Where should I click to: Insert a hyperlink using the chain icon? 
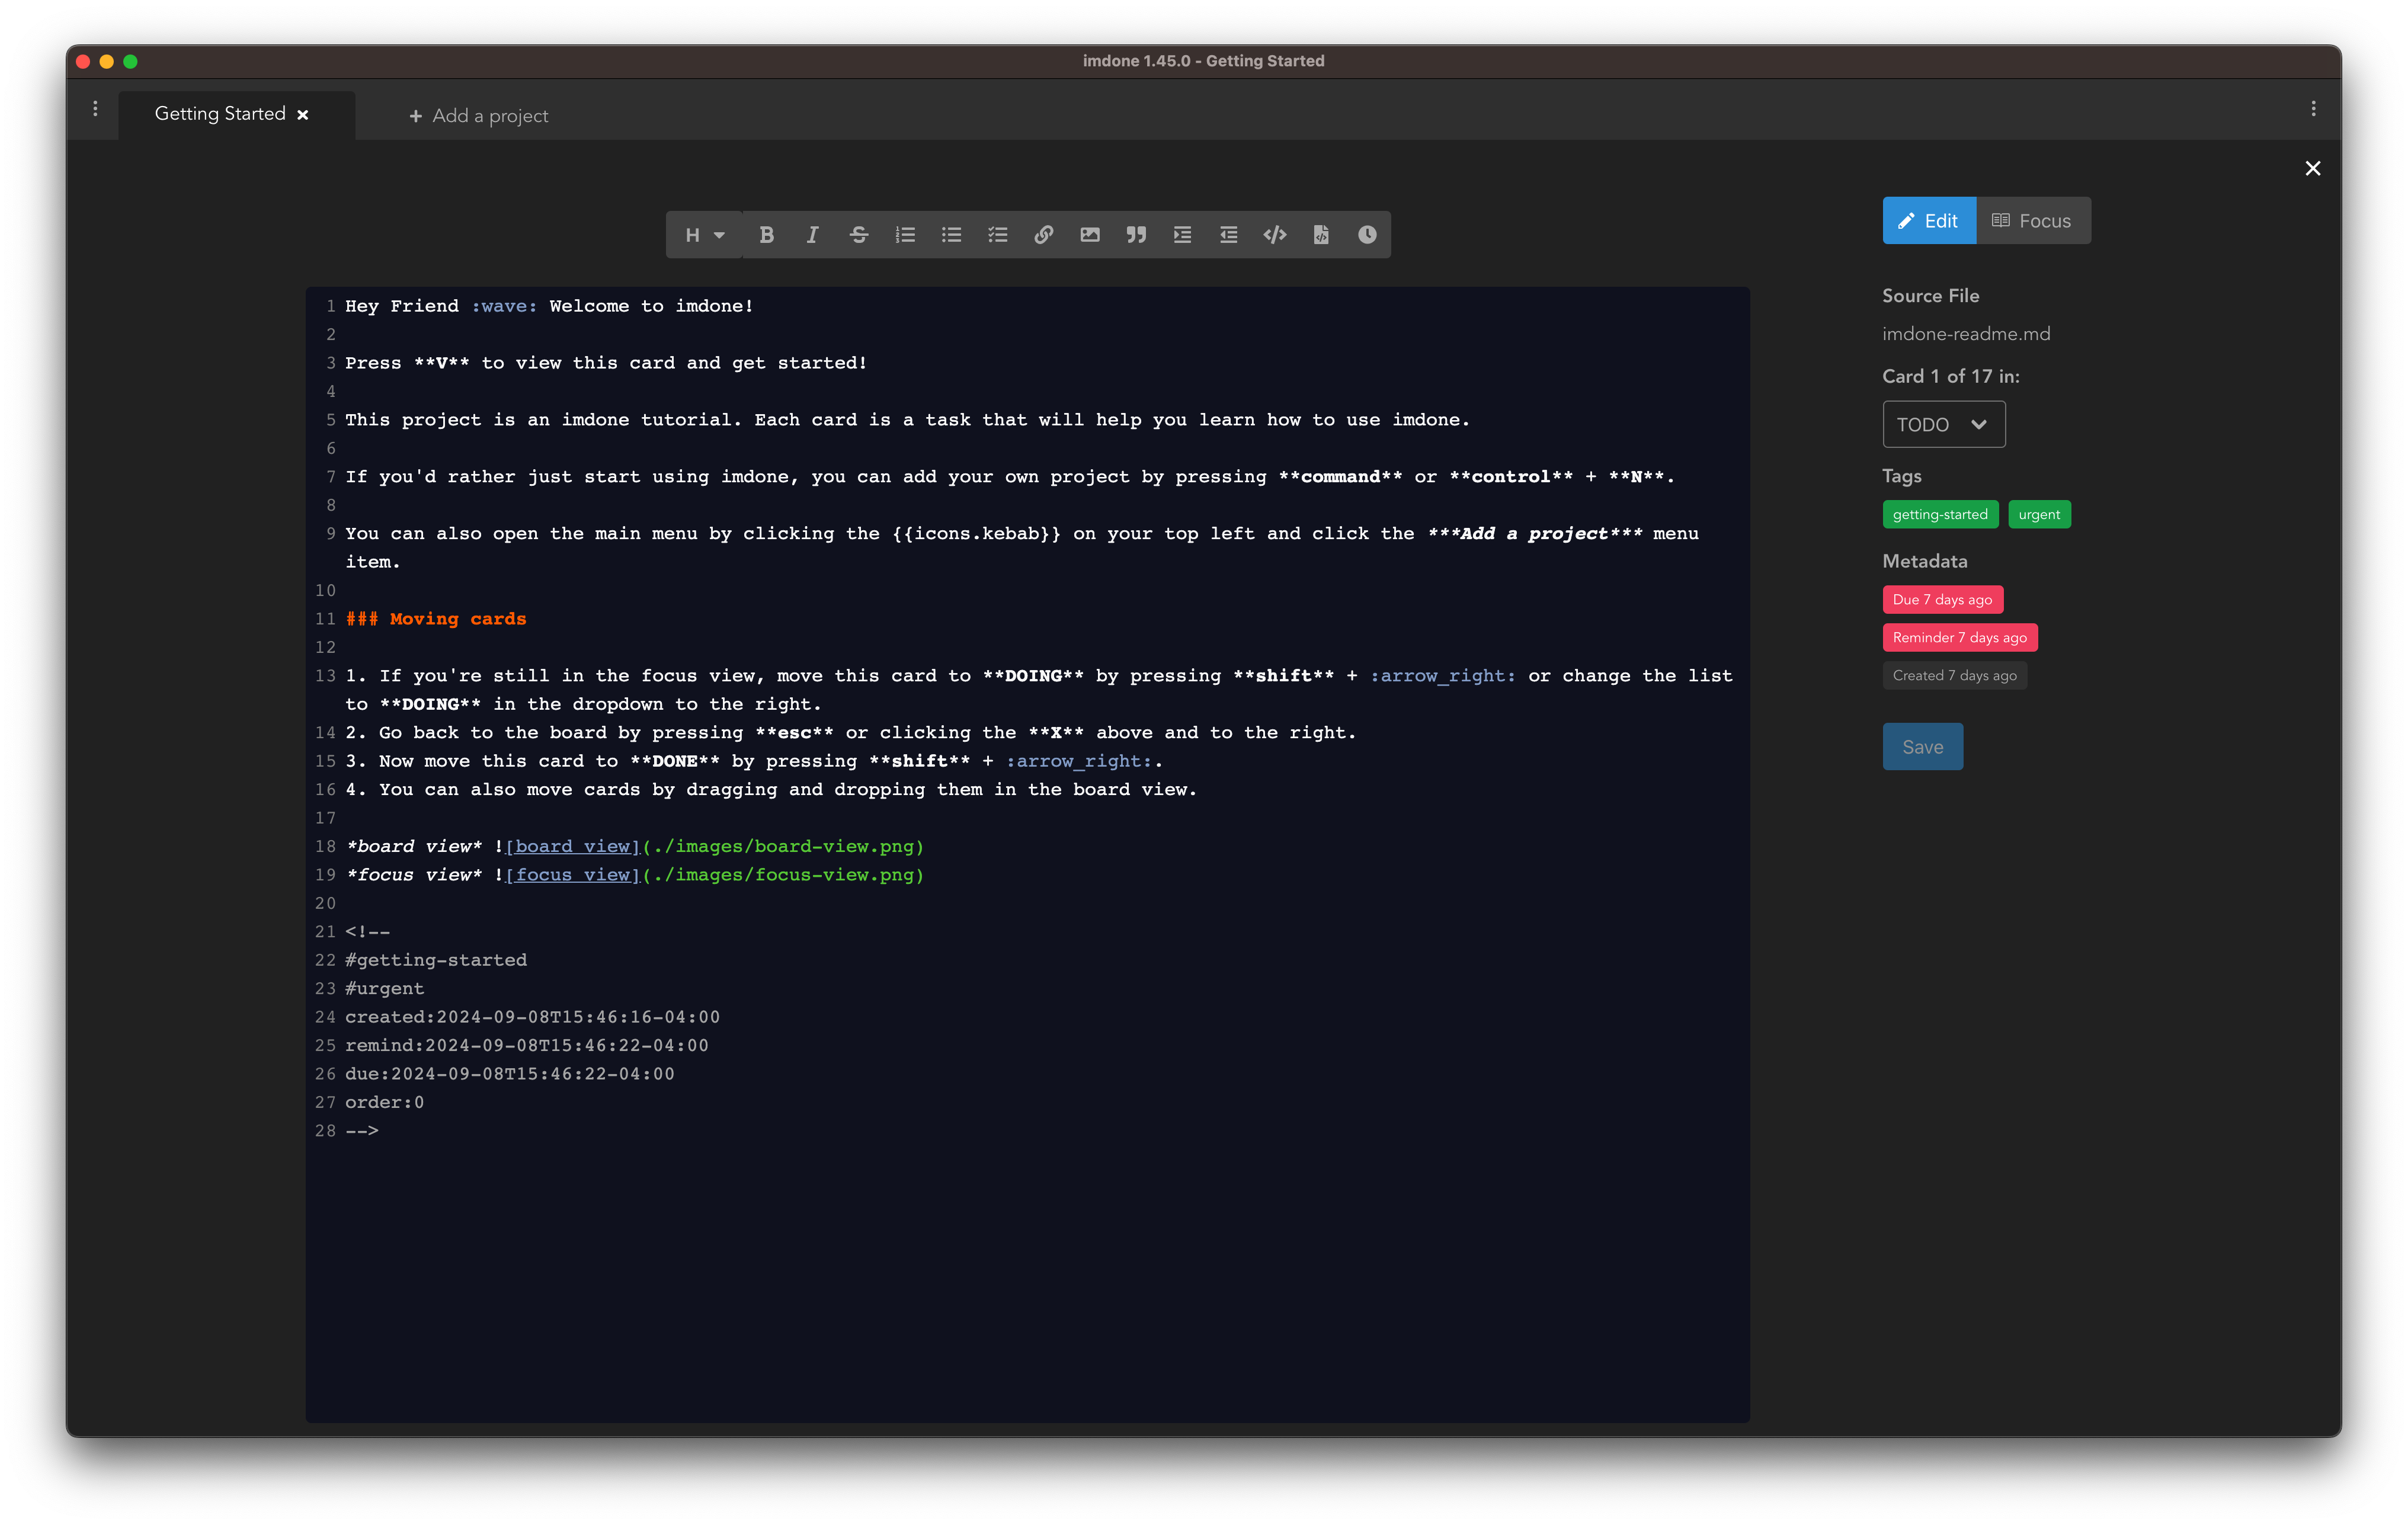[1043, 235]
